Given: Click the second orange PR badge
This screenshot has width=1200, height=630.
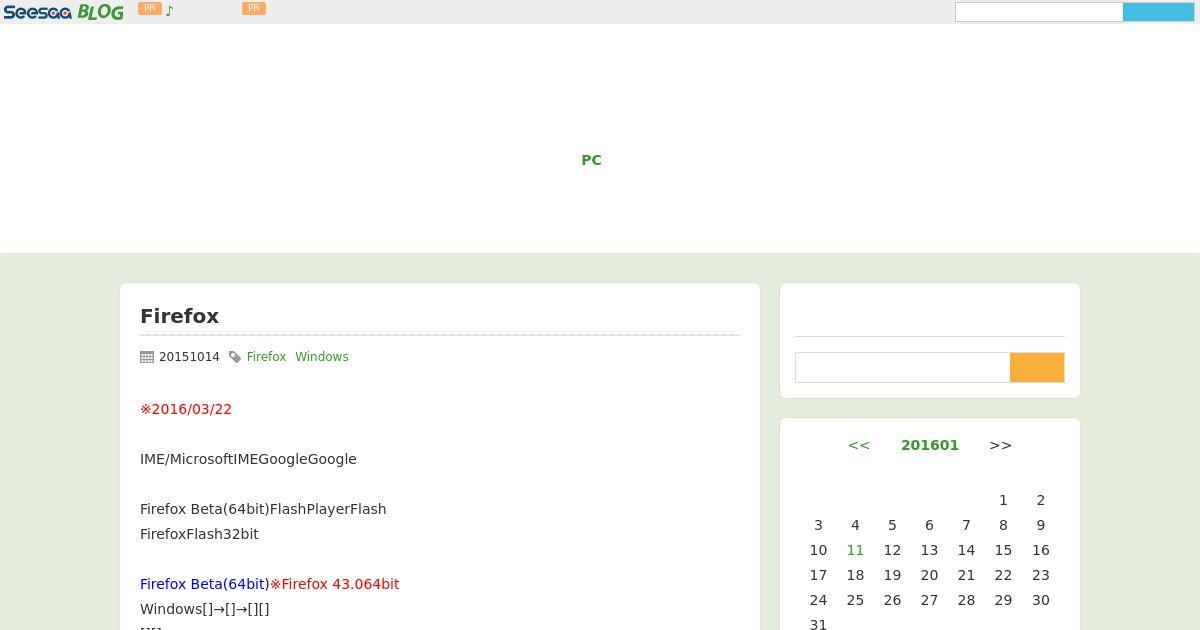Looking at the screenshot, I should [254, 8].
